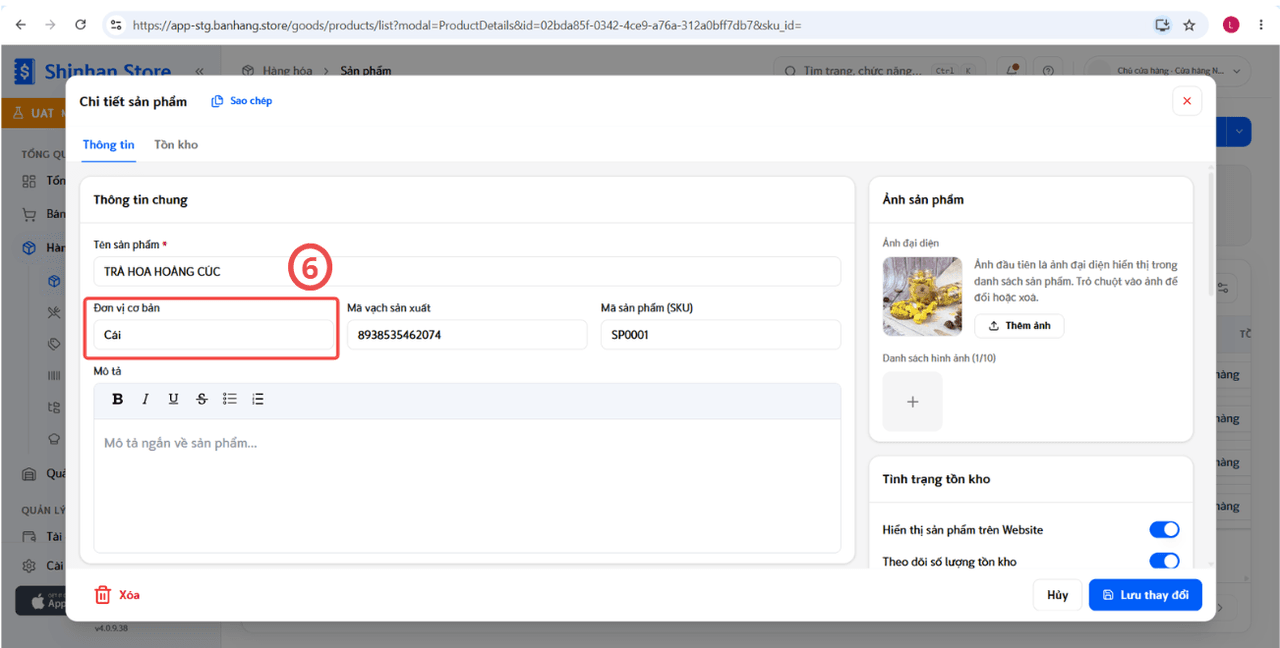This screenshot has height=648, width=1280.
Task: Click the 'Mã sản phẩm (SKU)' field
Action: pyautogui.click(x=720, y=335)
